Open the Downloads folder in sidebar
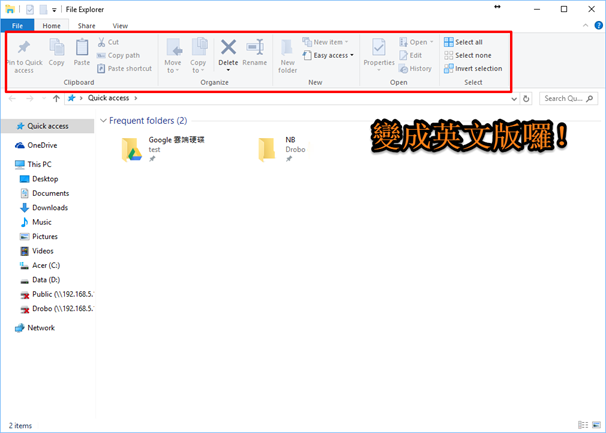The height and width of the screenshot is (433, 606). click(x=50, y=207)
